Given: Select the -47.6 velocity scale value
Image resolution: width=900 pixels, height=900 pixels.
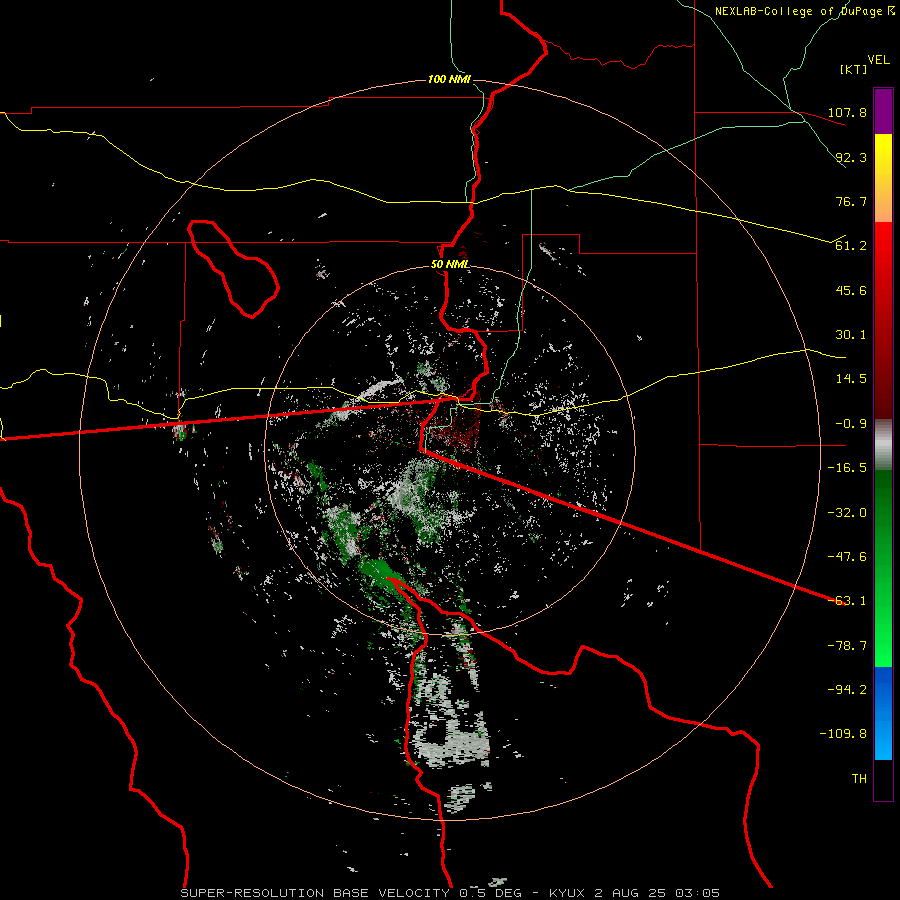Looking at the screenshot, I should click(847, 557).
